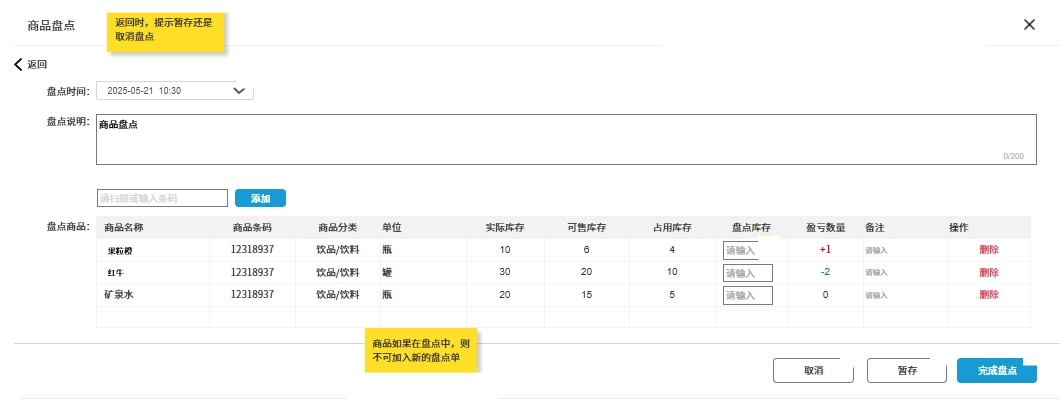Click the blue 添加 button

(260, 198)
